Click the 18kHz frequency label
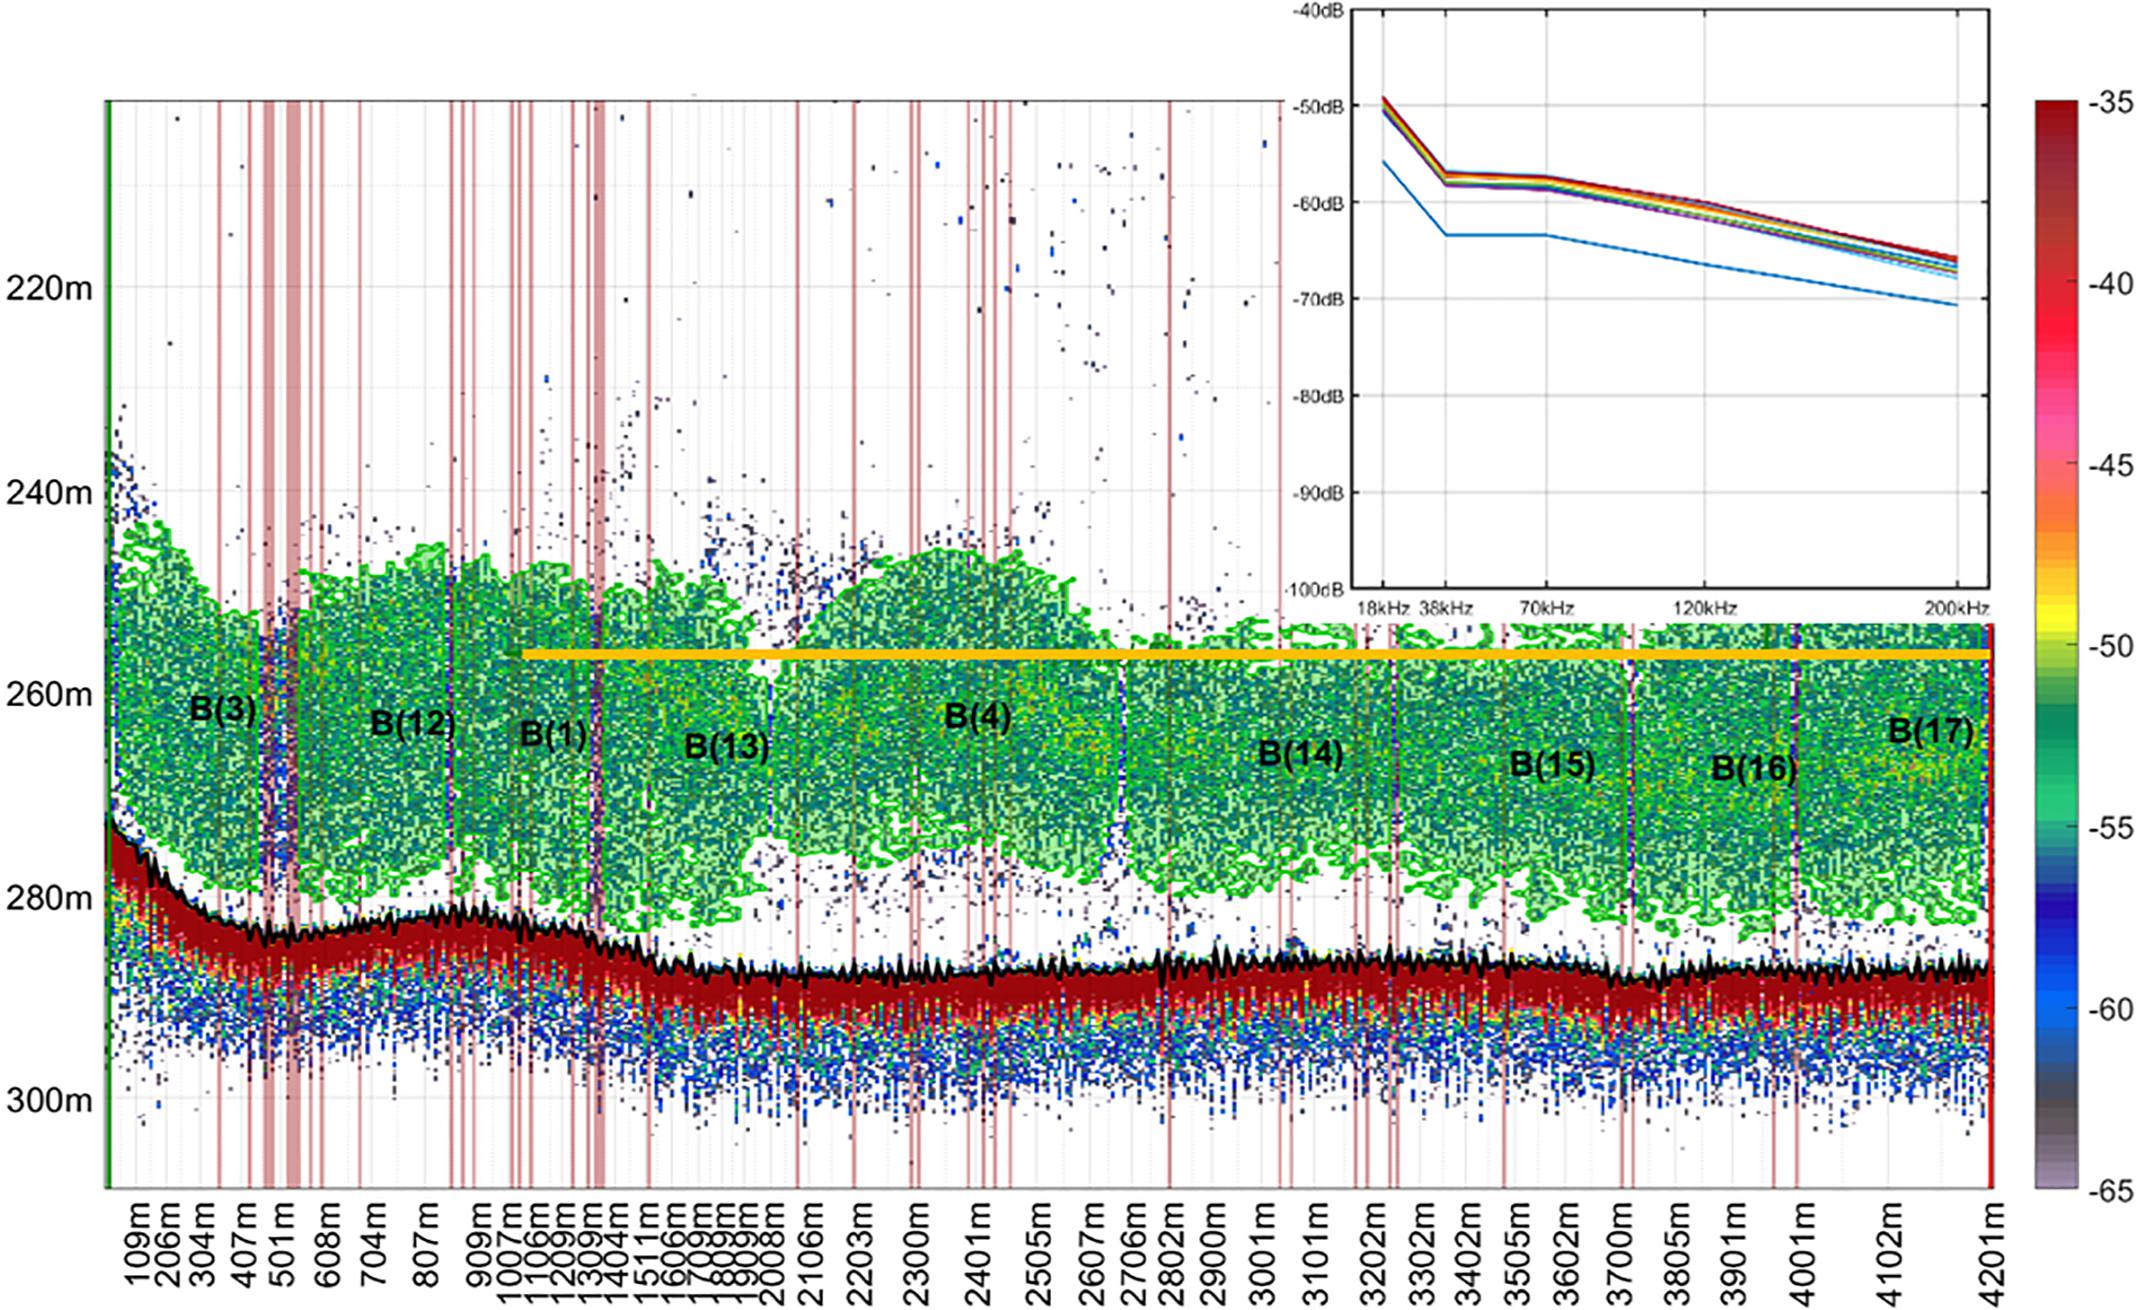Viewport: 2140px width, 1310px height. 1383,608
